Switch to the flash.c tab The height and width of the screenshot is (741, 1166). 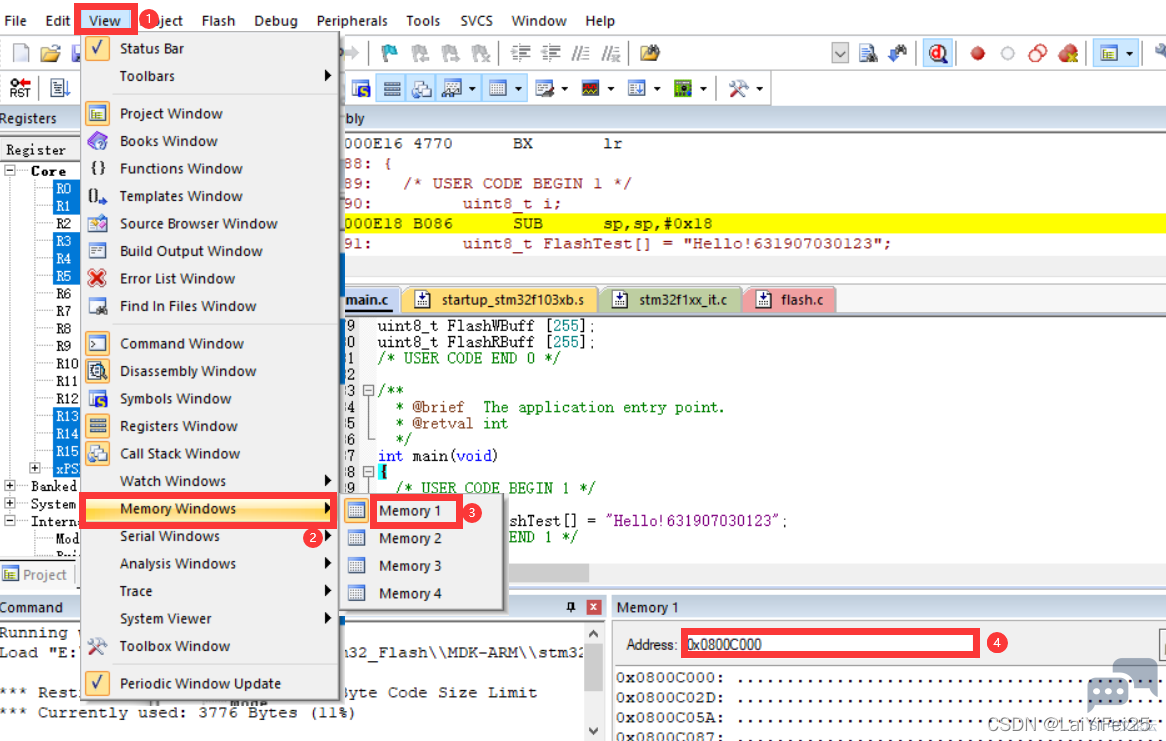click(x=790, y=300)
